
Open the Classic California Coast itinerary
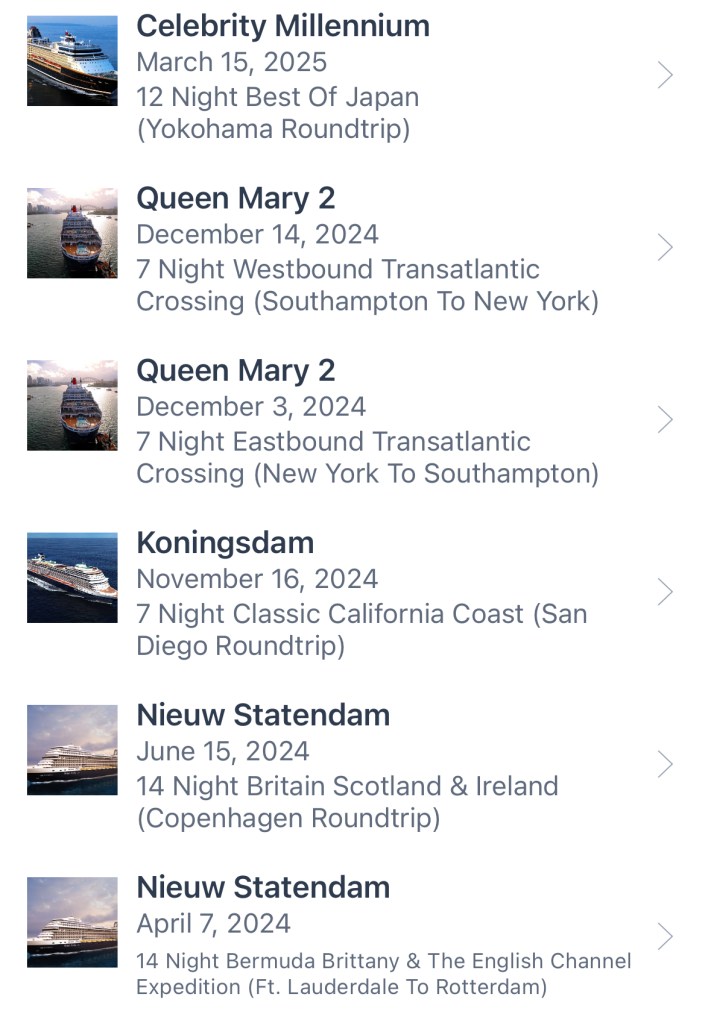(361, 630)
